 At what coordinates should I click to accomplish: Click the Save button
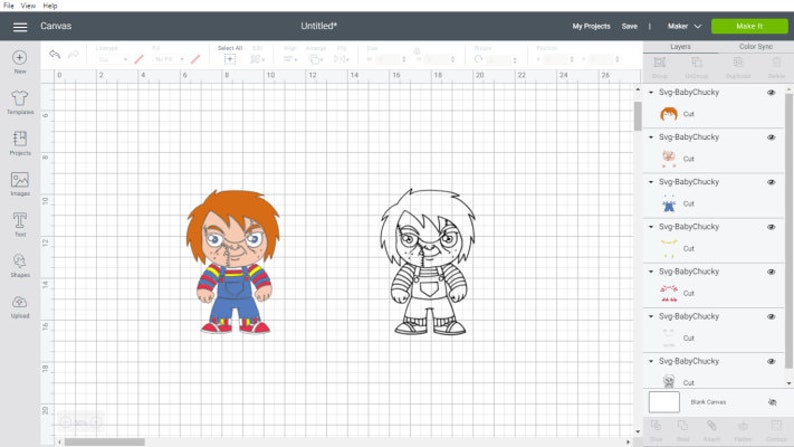tap(629, 26)
